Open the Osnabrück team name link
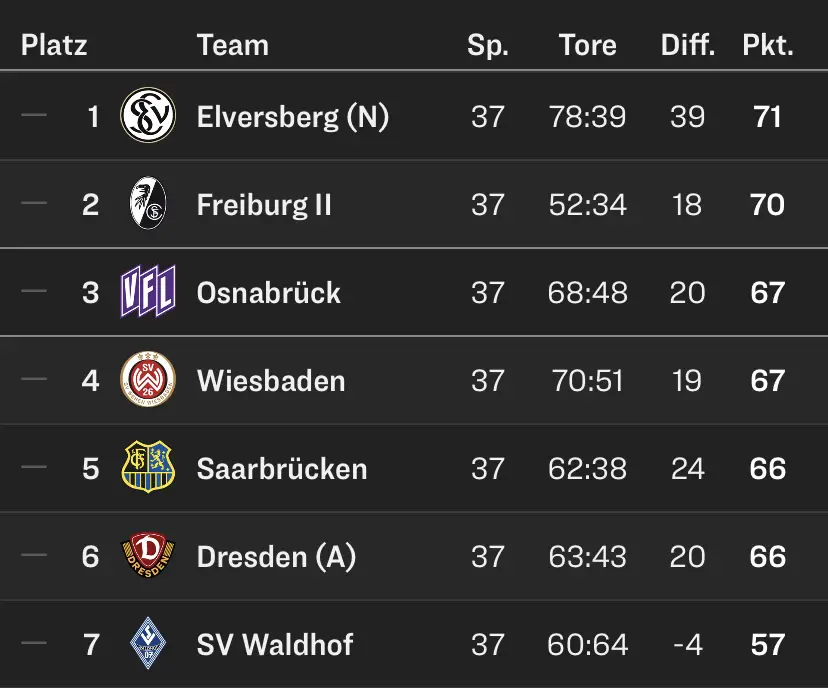828x688 pixels. click(x=268, y=293)
